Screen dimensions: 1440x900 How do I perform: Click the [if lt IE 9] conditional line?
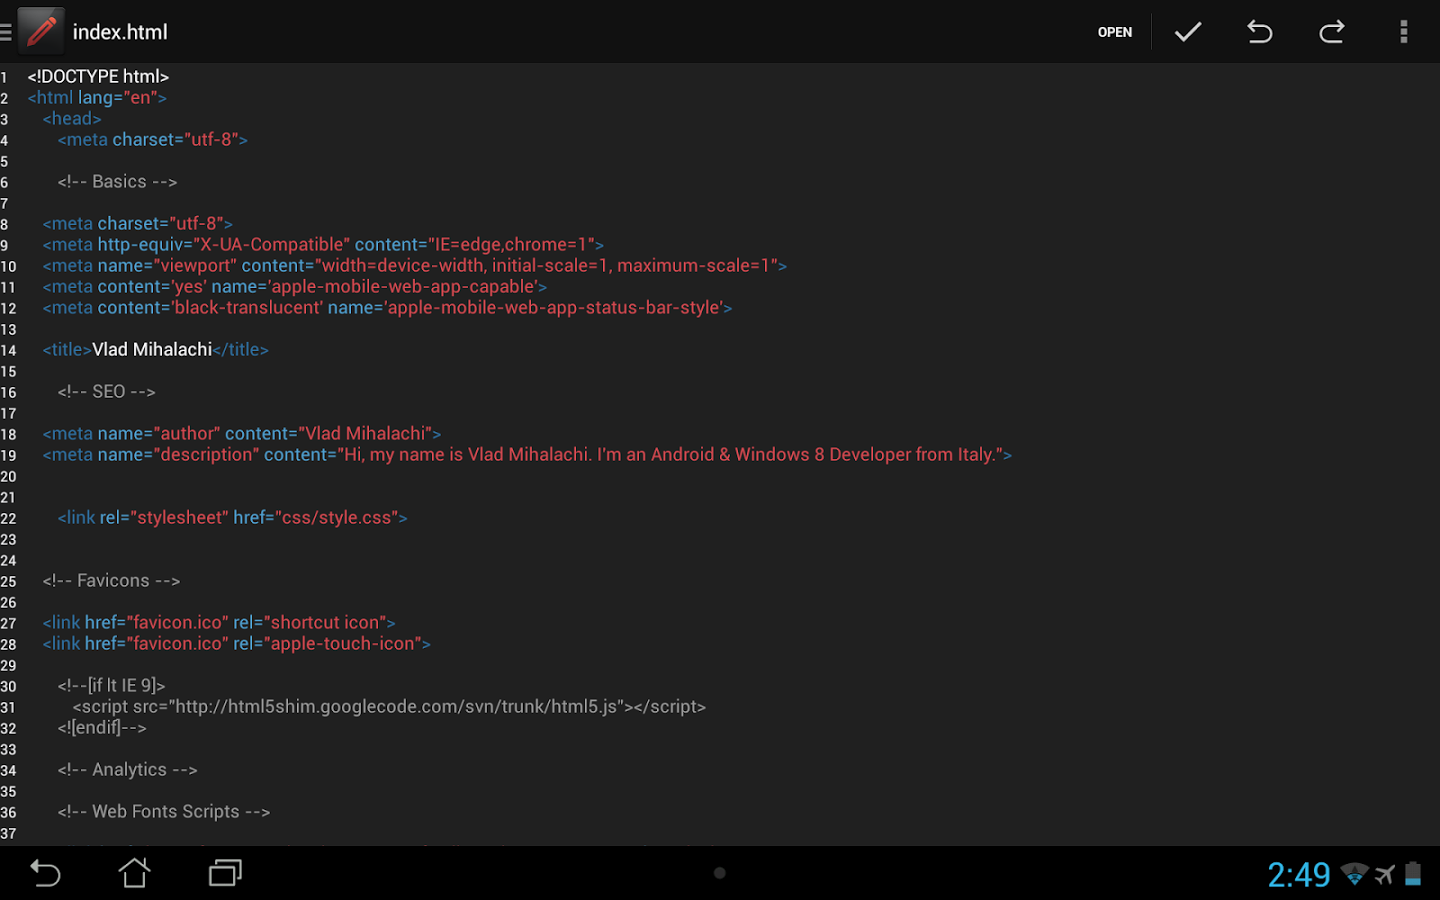pos(111,685)
